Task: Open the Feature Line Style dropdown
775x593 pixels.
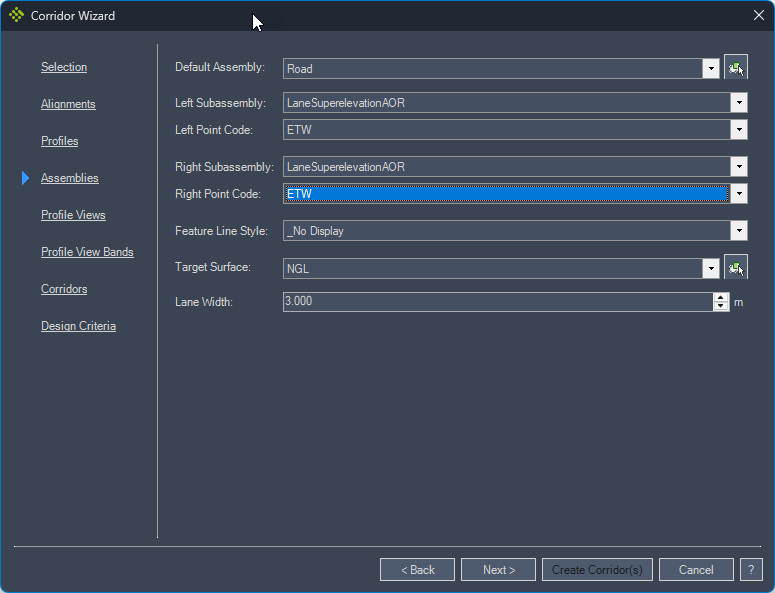Action: pos(739,231)
